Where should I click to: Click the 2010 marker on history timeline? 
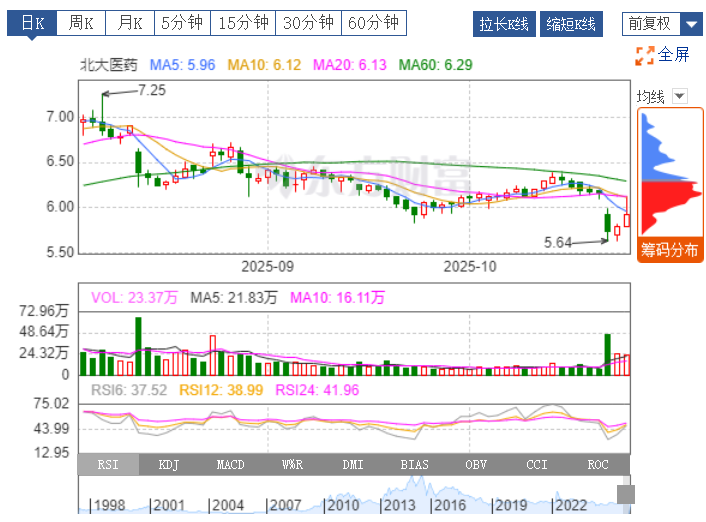pyautogui.click(x=343, y=505)
